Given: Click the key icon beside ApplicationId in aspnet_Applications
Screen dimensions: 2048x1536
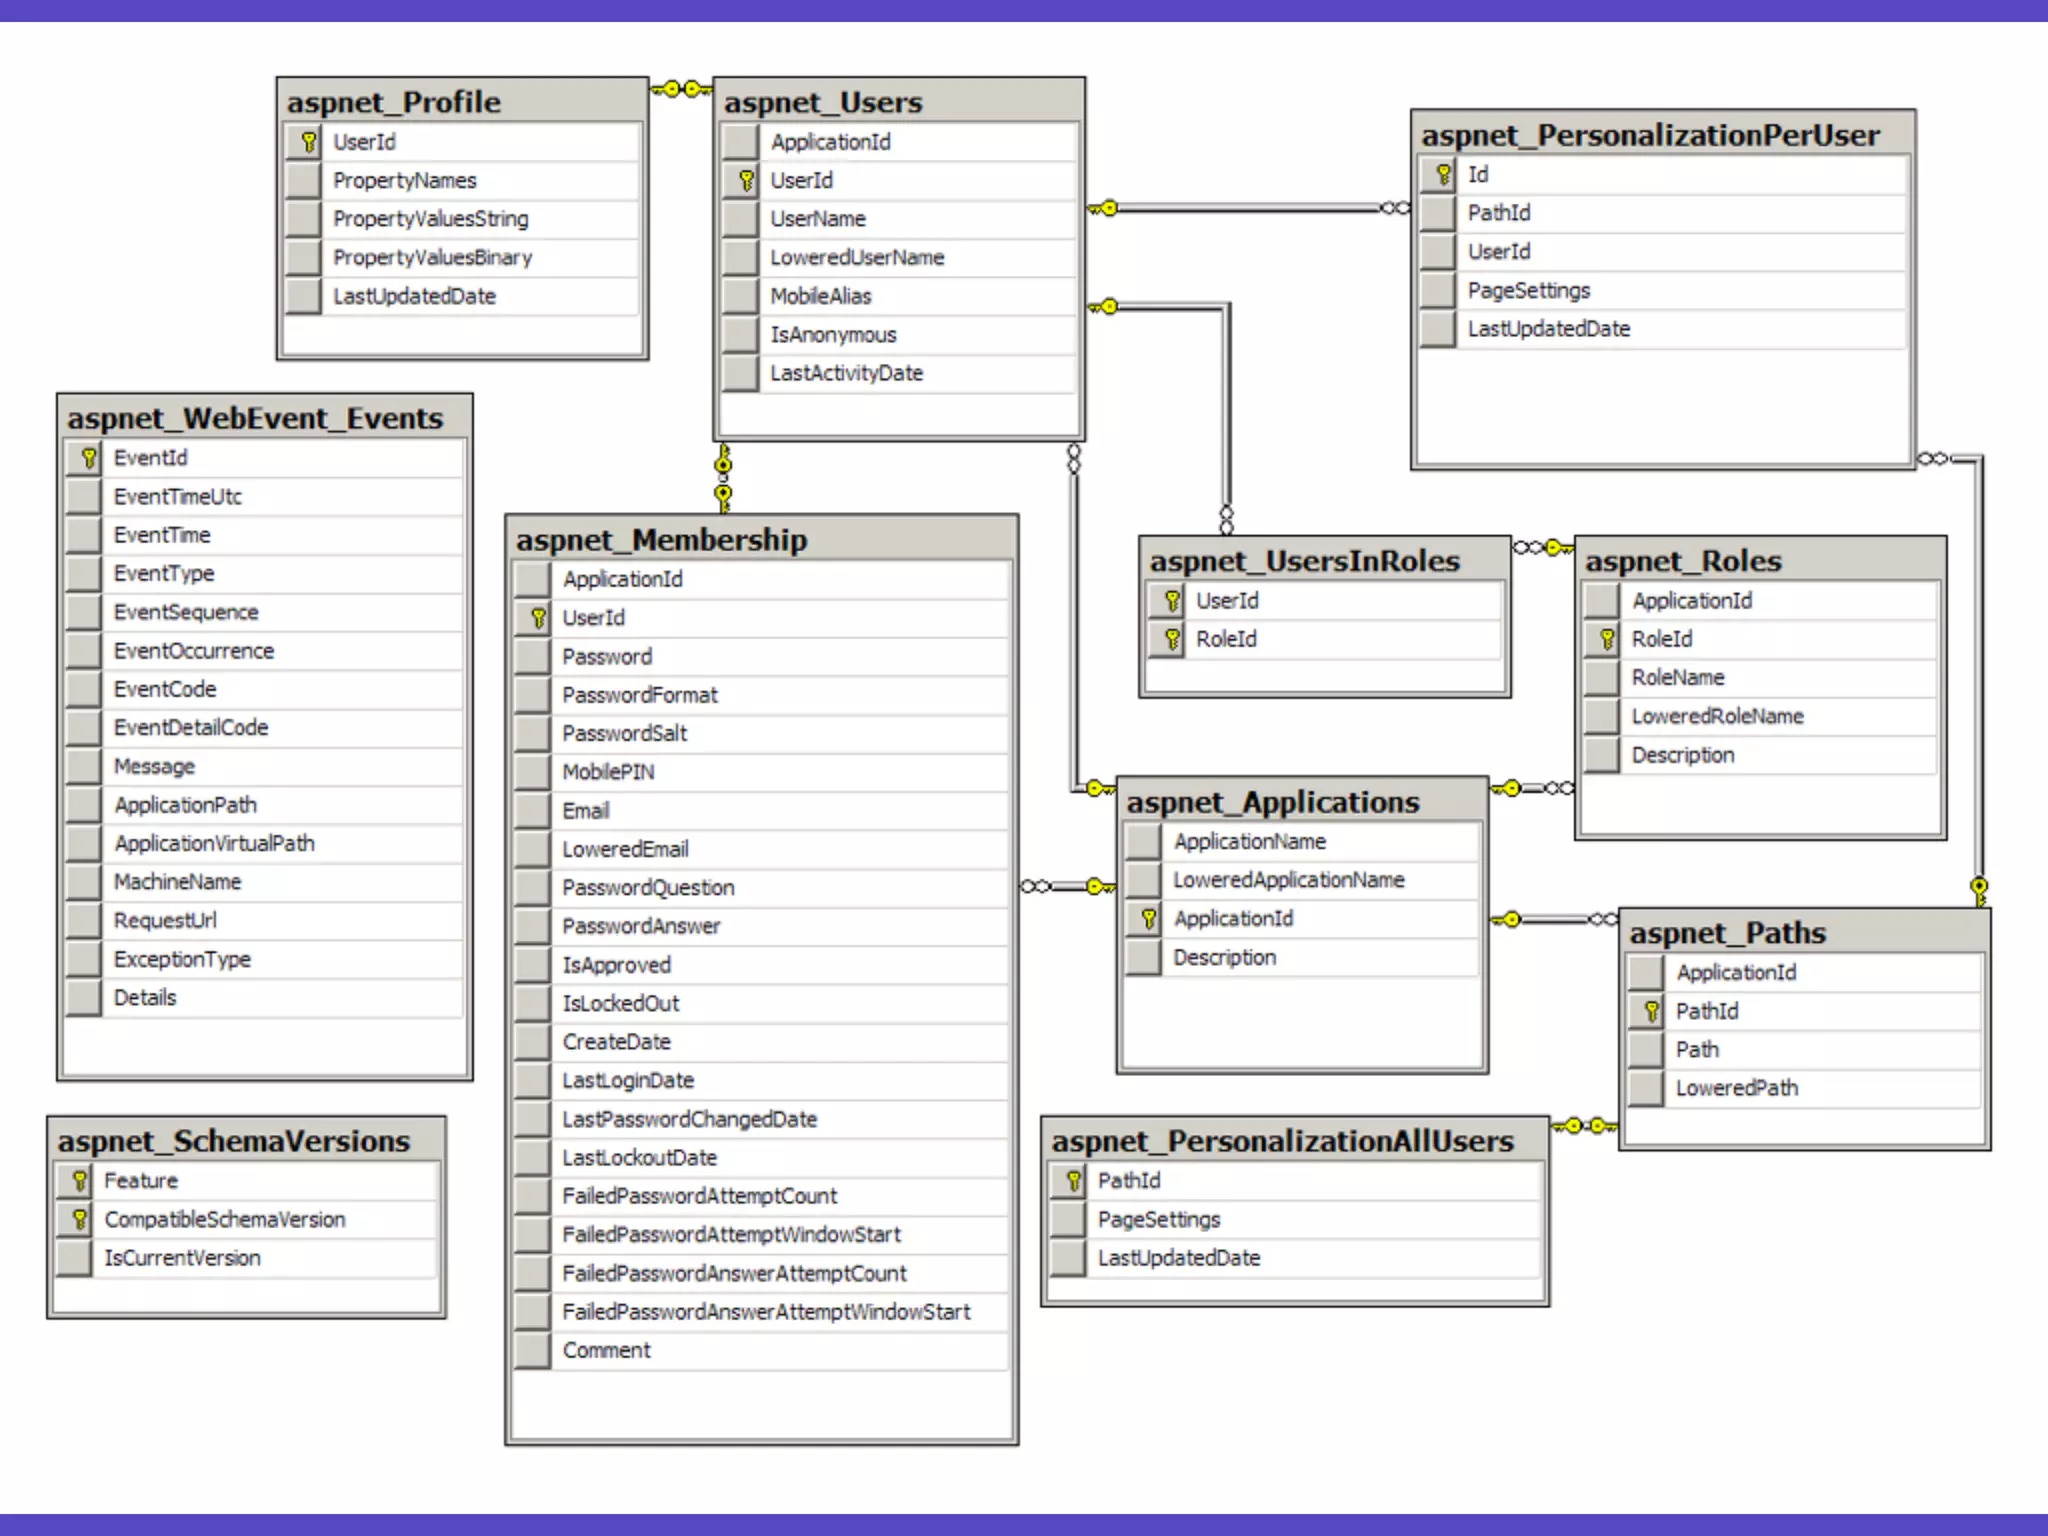Looking at the screenshot, I should click(1148, 919).
